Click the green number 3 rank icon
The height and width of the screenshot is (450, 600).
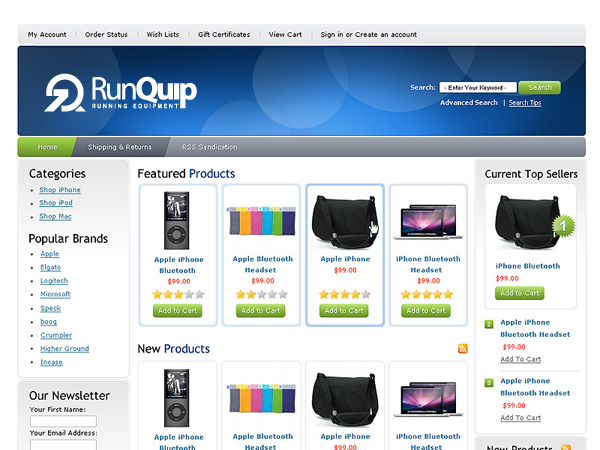tap(489, 382)
